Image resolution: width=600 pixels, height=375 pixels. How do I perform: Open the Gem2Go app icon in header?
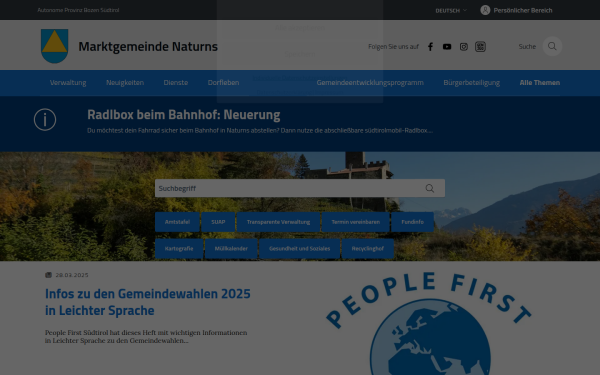[480, 47]
